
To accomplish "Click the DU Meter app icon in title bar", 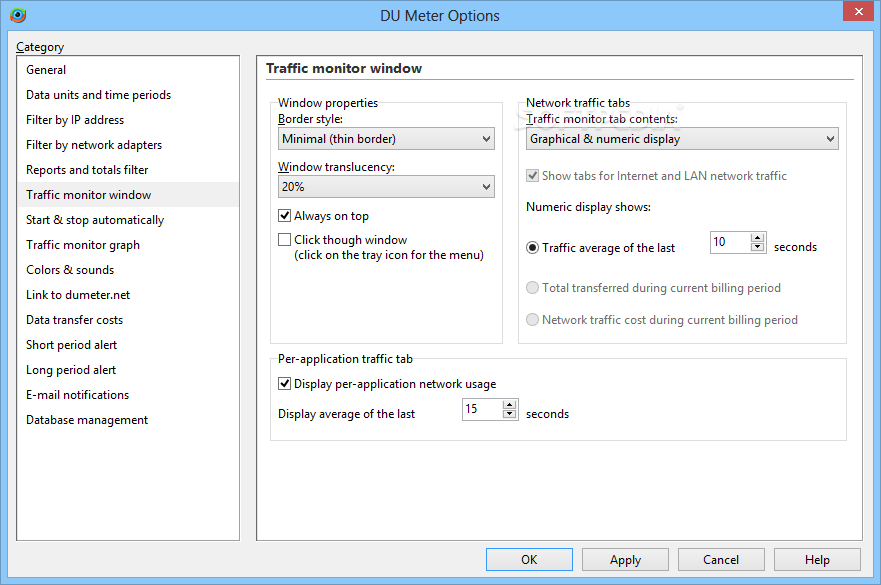I will [18, 15].
